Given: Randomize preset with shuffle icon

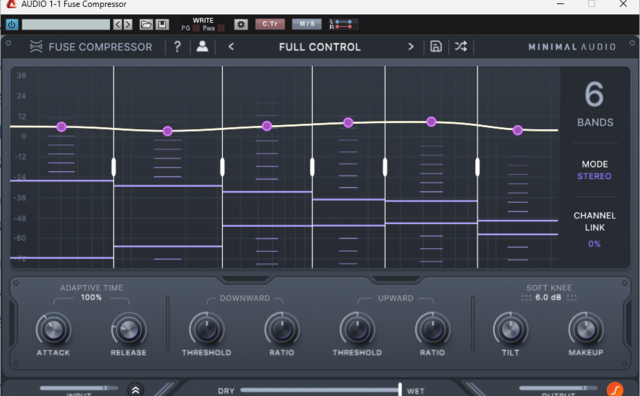Looking at the screenshot, I should [461, 47].
